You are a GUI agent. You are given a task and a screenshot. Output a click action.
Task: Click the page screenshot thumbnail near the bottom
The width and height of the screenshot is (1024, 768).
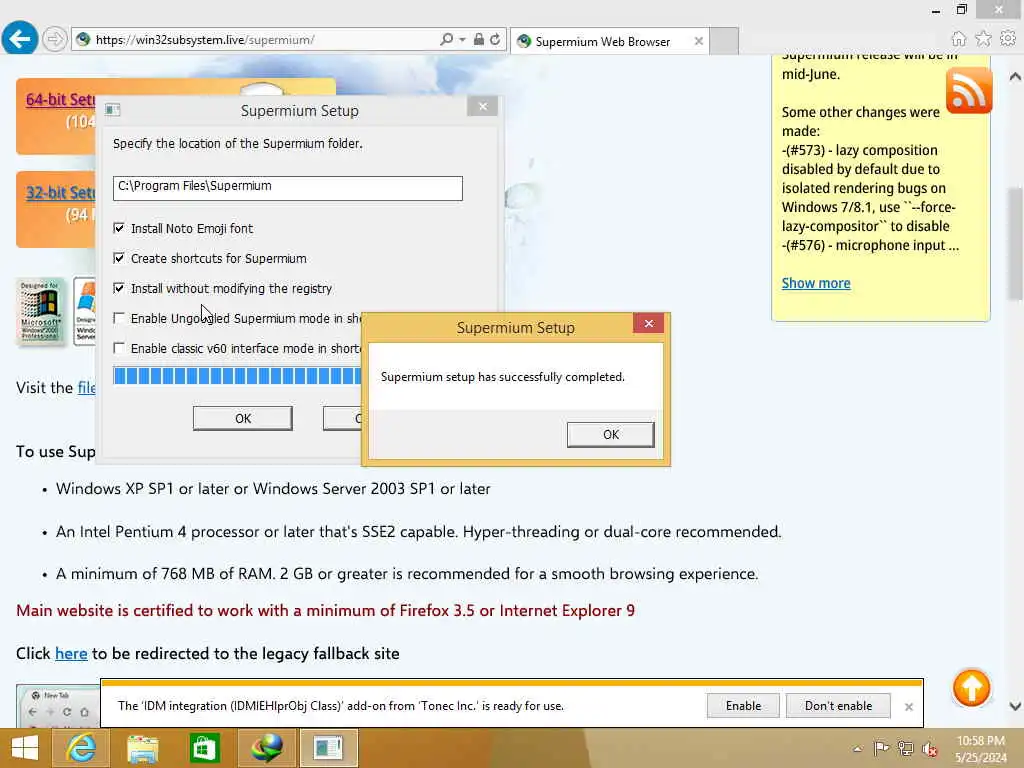coord(58,705)
